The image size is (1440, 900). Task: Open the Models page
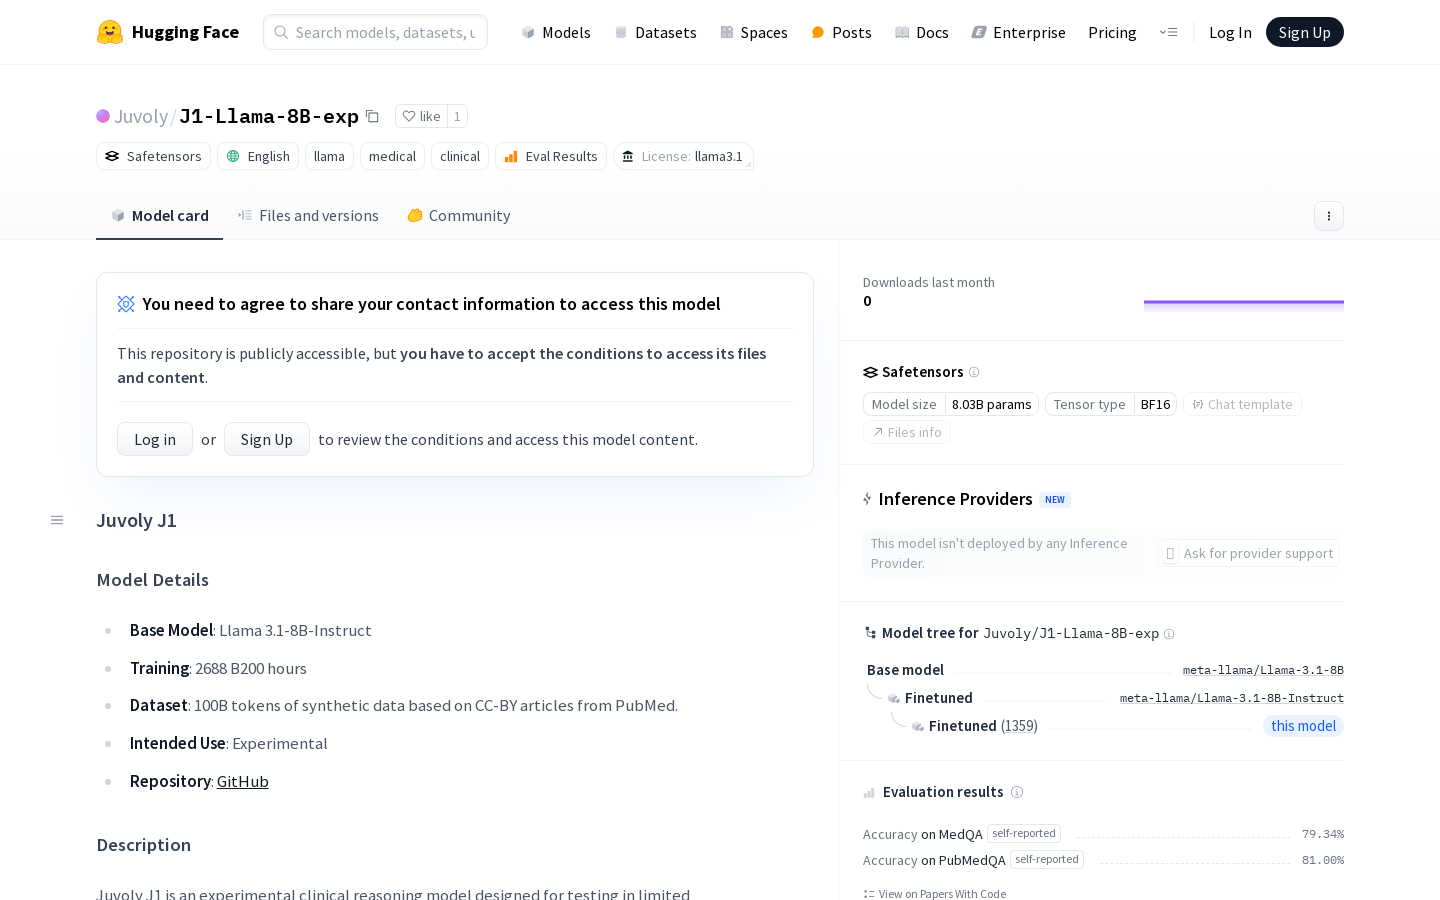556,32
